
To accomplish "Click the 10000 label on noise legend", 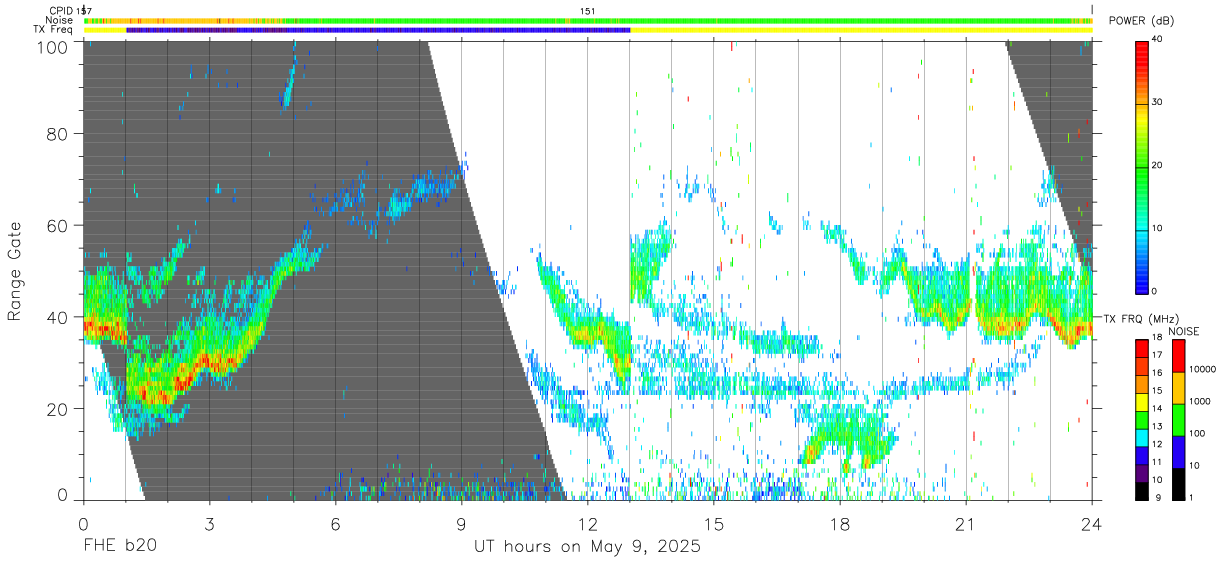I will (1202, 369).
